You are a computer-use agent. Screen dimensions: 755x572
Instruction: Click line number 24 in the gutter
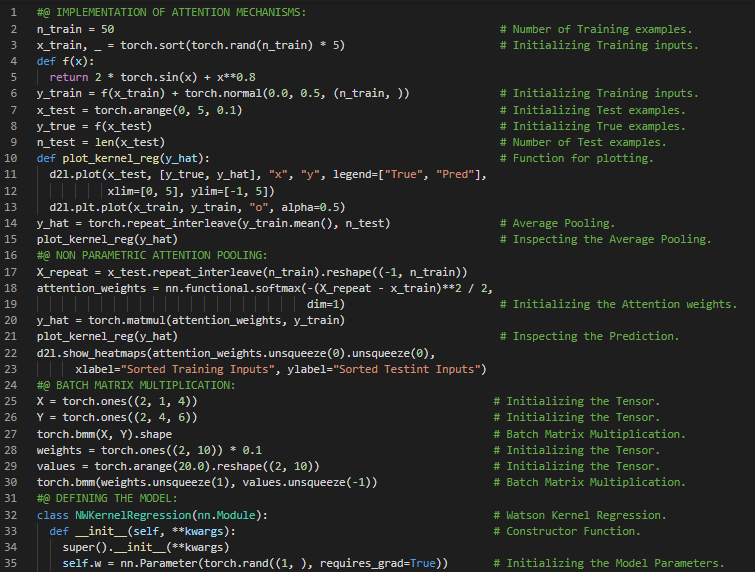pos(13,385)
